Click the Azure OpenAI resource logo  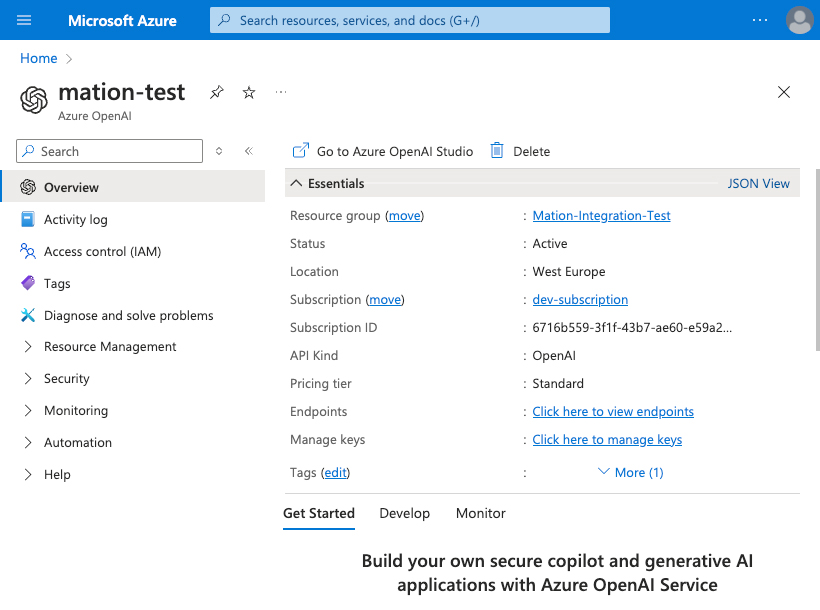click(34, 99)
